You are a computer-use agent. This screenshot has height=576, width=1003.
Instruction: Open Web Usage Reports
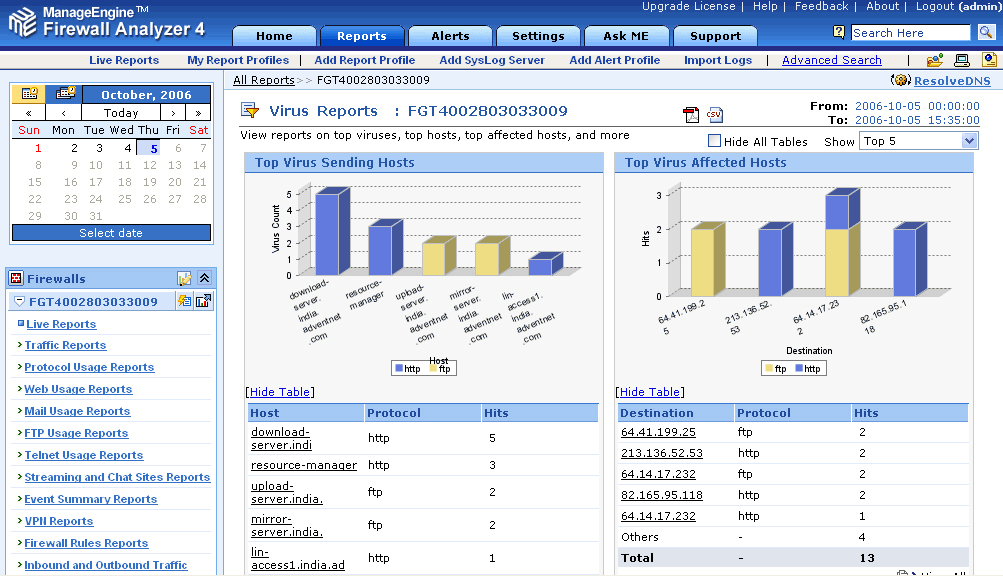pyautogui.click(x=78, y=389)
